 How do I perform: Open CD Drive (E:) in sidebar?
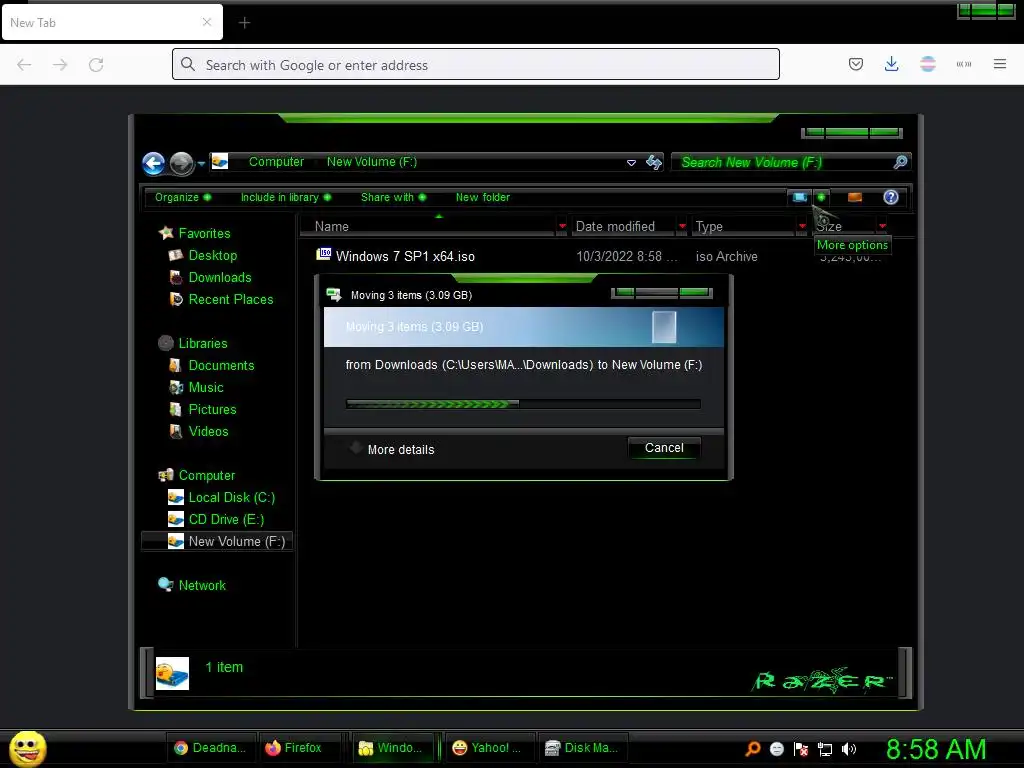(x=227, y=520)
